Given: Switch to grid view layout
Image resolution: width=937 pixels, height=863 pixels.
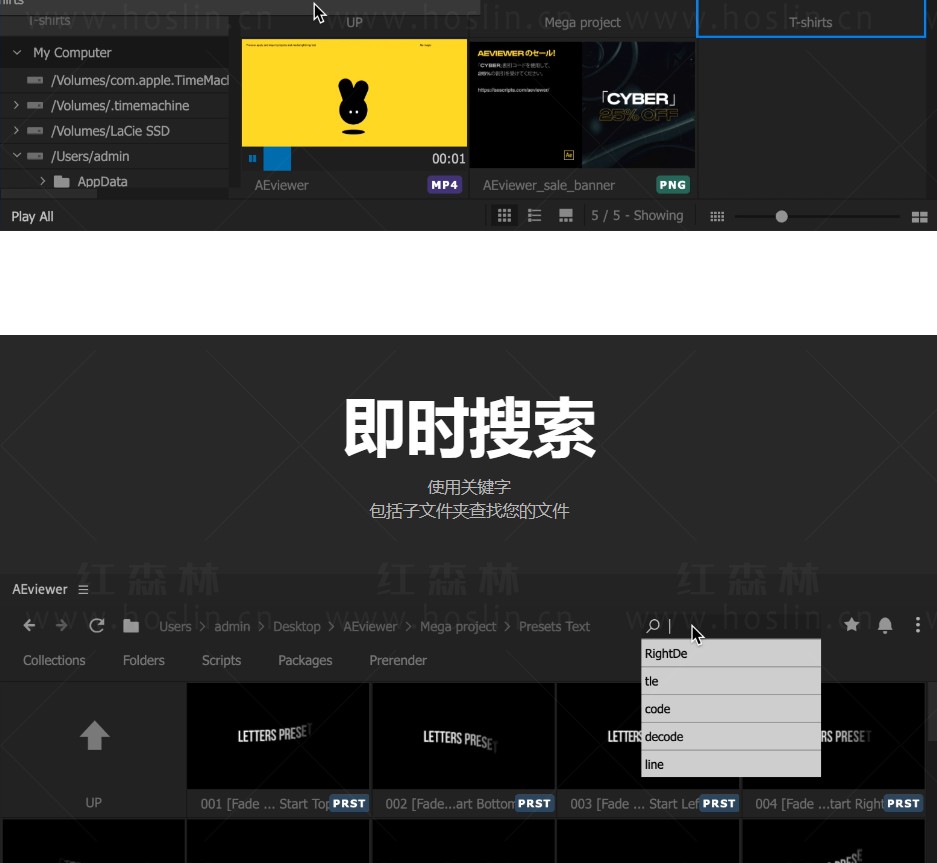Looking at the screenshot, I should [x=504, y=216].
